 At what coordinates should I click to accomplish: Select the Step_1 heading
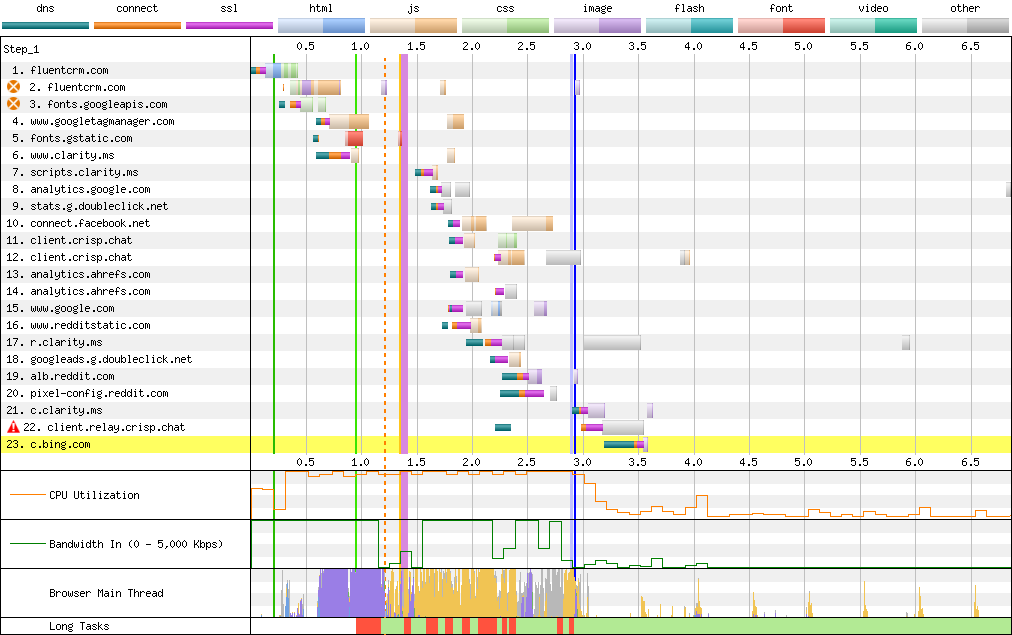click(21, 50)
